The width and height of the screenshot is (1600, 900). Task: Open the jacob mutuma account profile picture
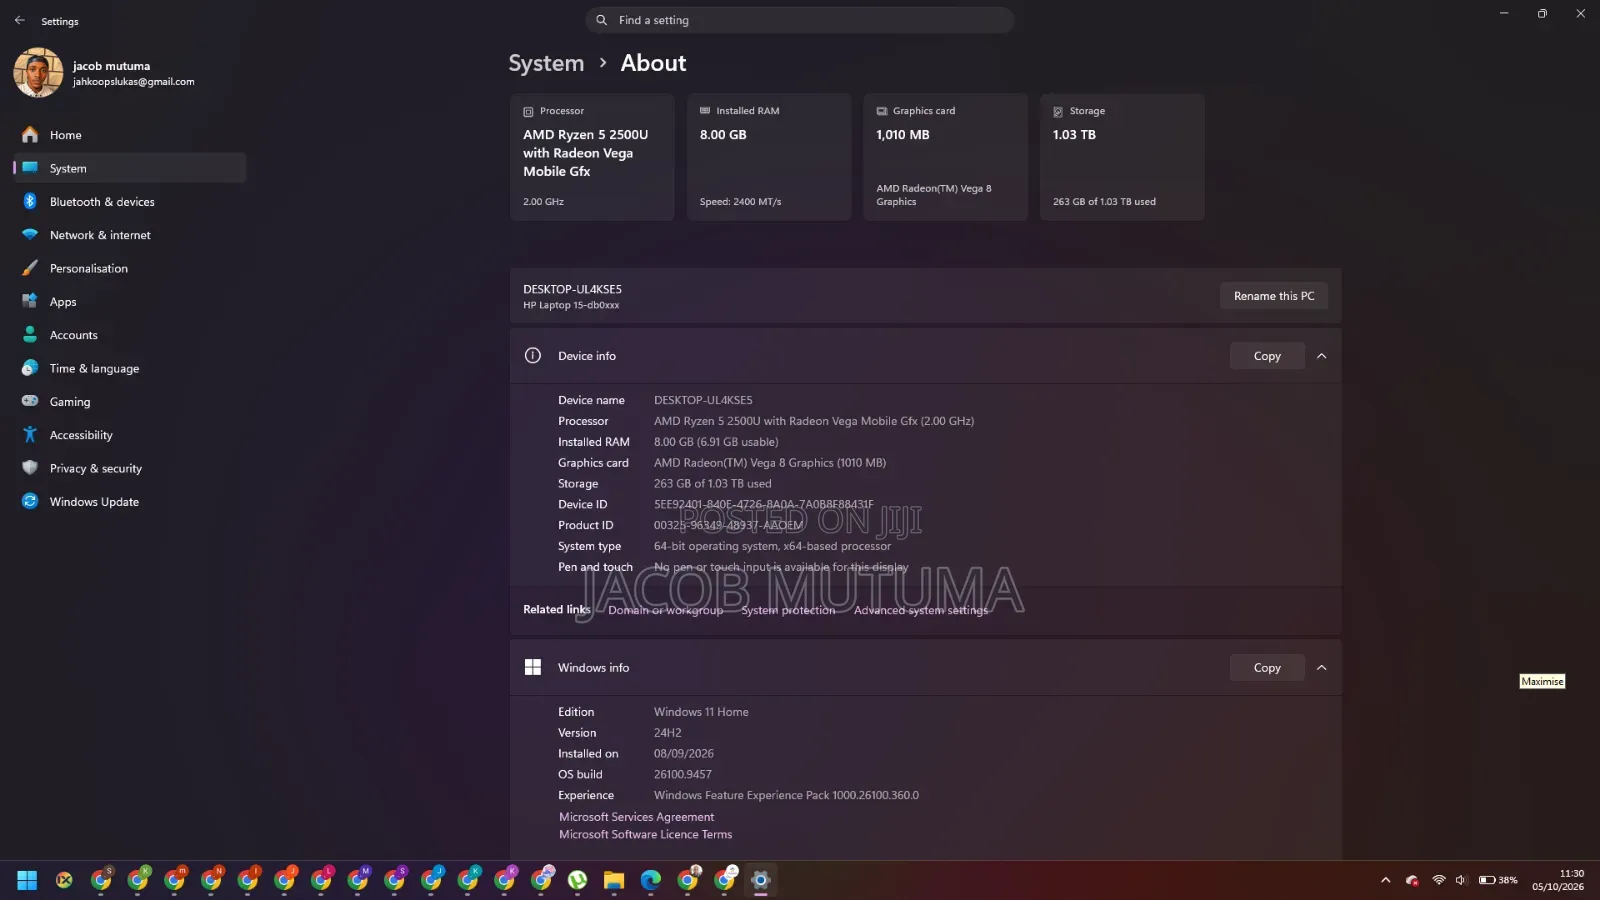point(38,73)
